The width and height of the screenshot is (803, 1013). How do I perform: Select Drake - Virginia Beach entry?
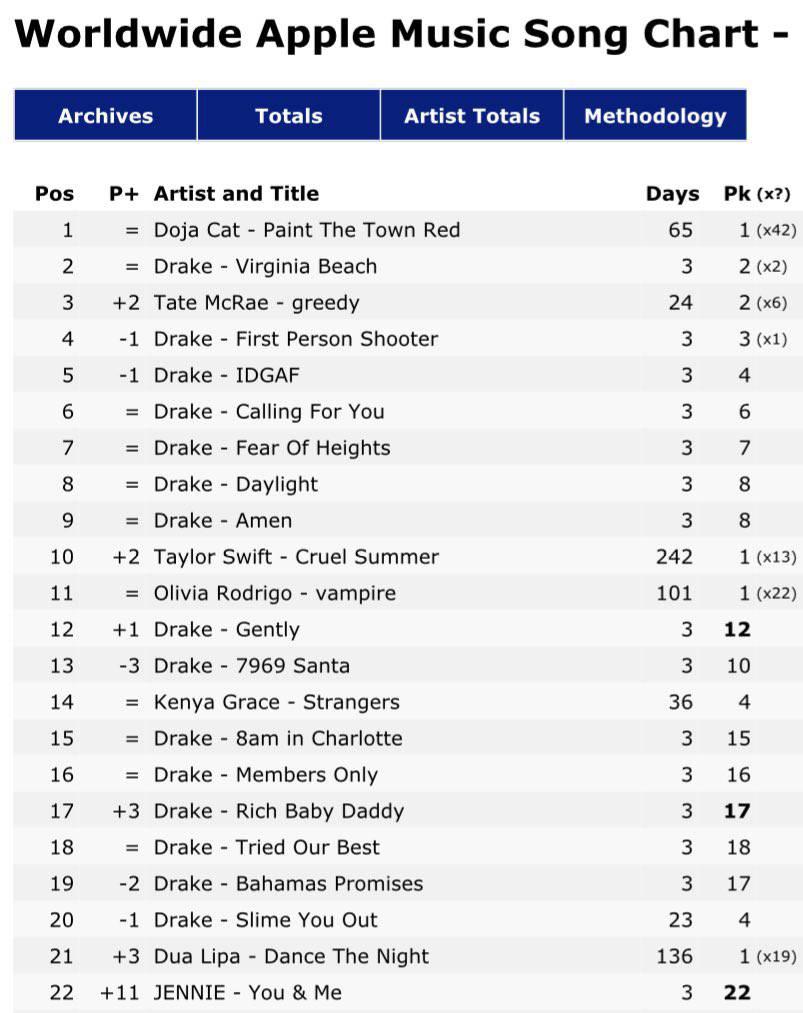point(265,266)
